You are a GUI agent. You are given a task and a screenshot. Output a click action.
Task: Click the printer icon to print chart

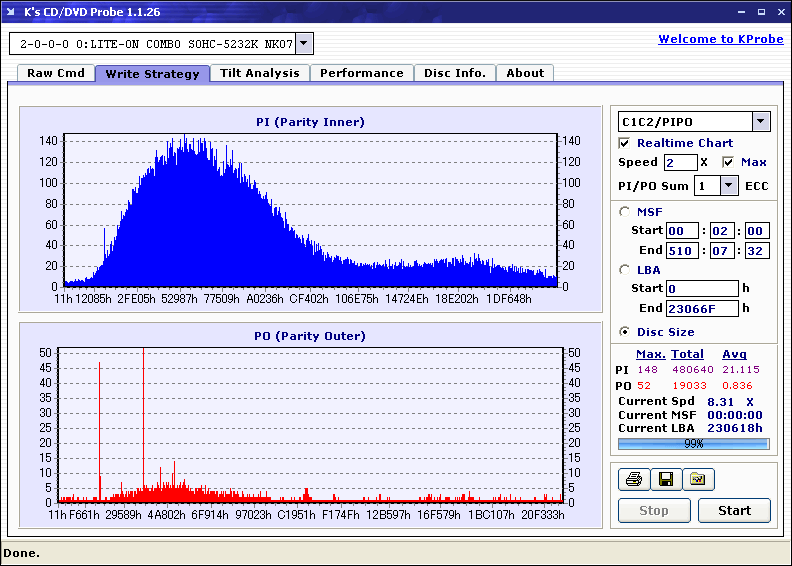tap(632, 480)
